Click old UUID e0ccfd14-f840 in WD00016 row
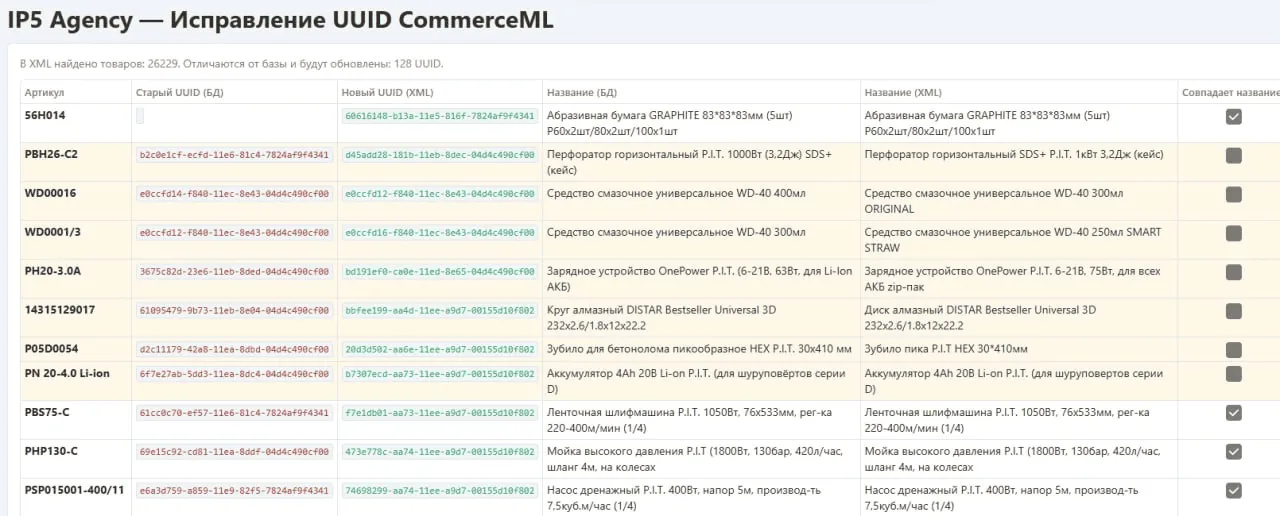 point(234,194)
